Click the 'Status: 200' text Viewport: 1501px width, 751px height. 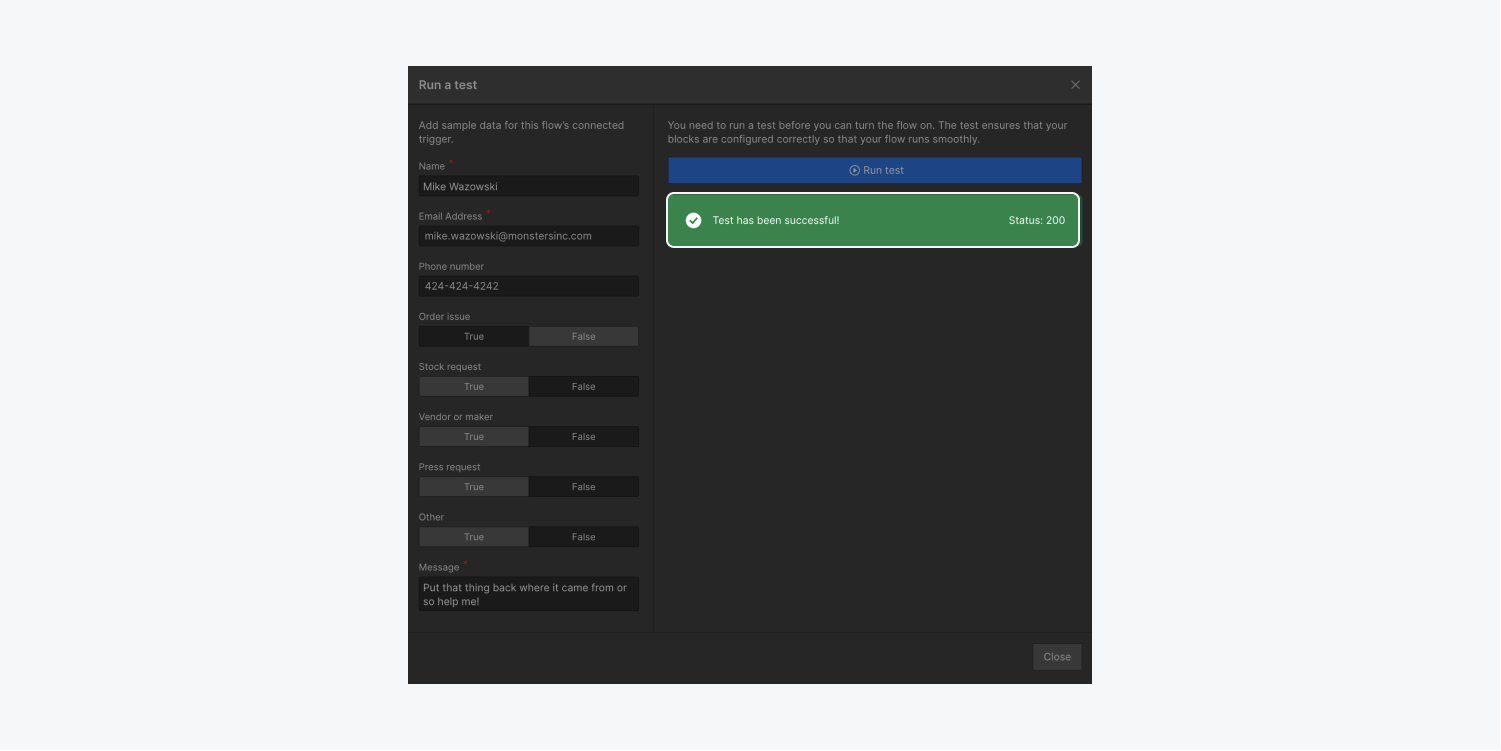tap(1036, 220)
